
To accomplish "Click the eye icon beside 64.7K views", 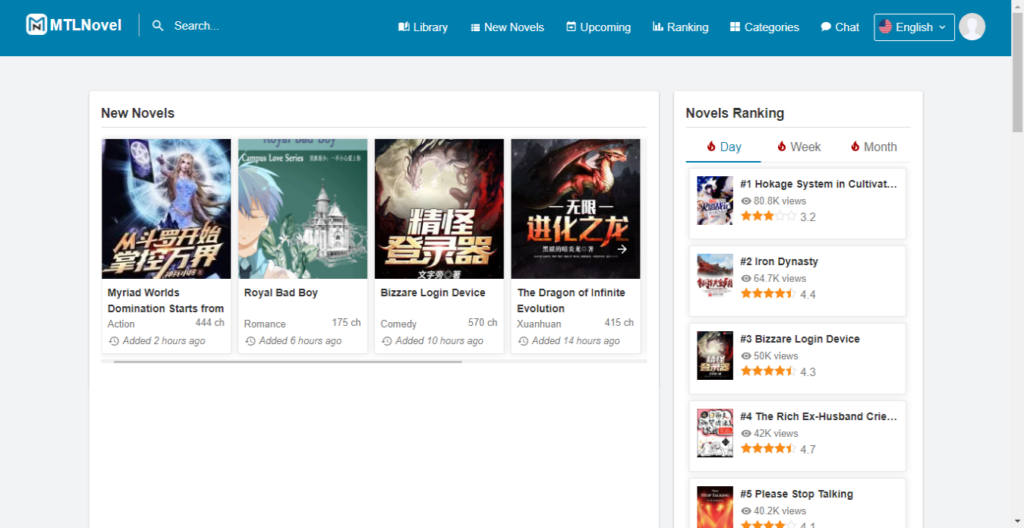I will click(x=746, y=278).
